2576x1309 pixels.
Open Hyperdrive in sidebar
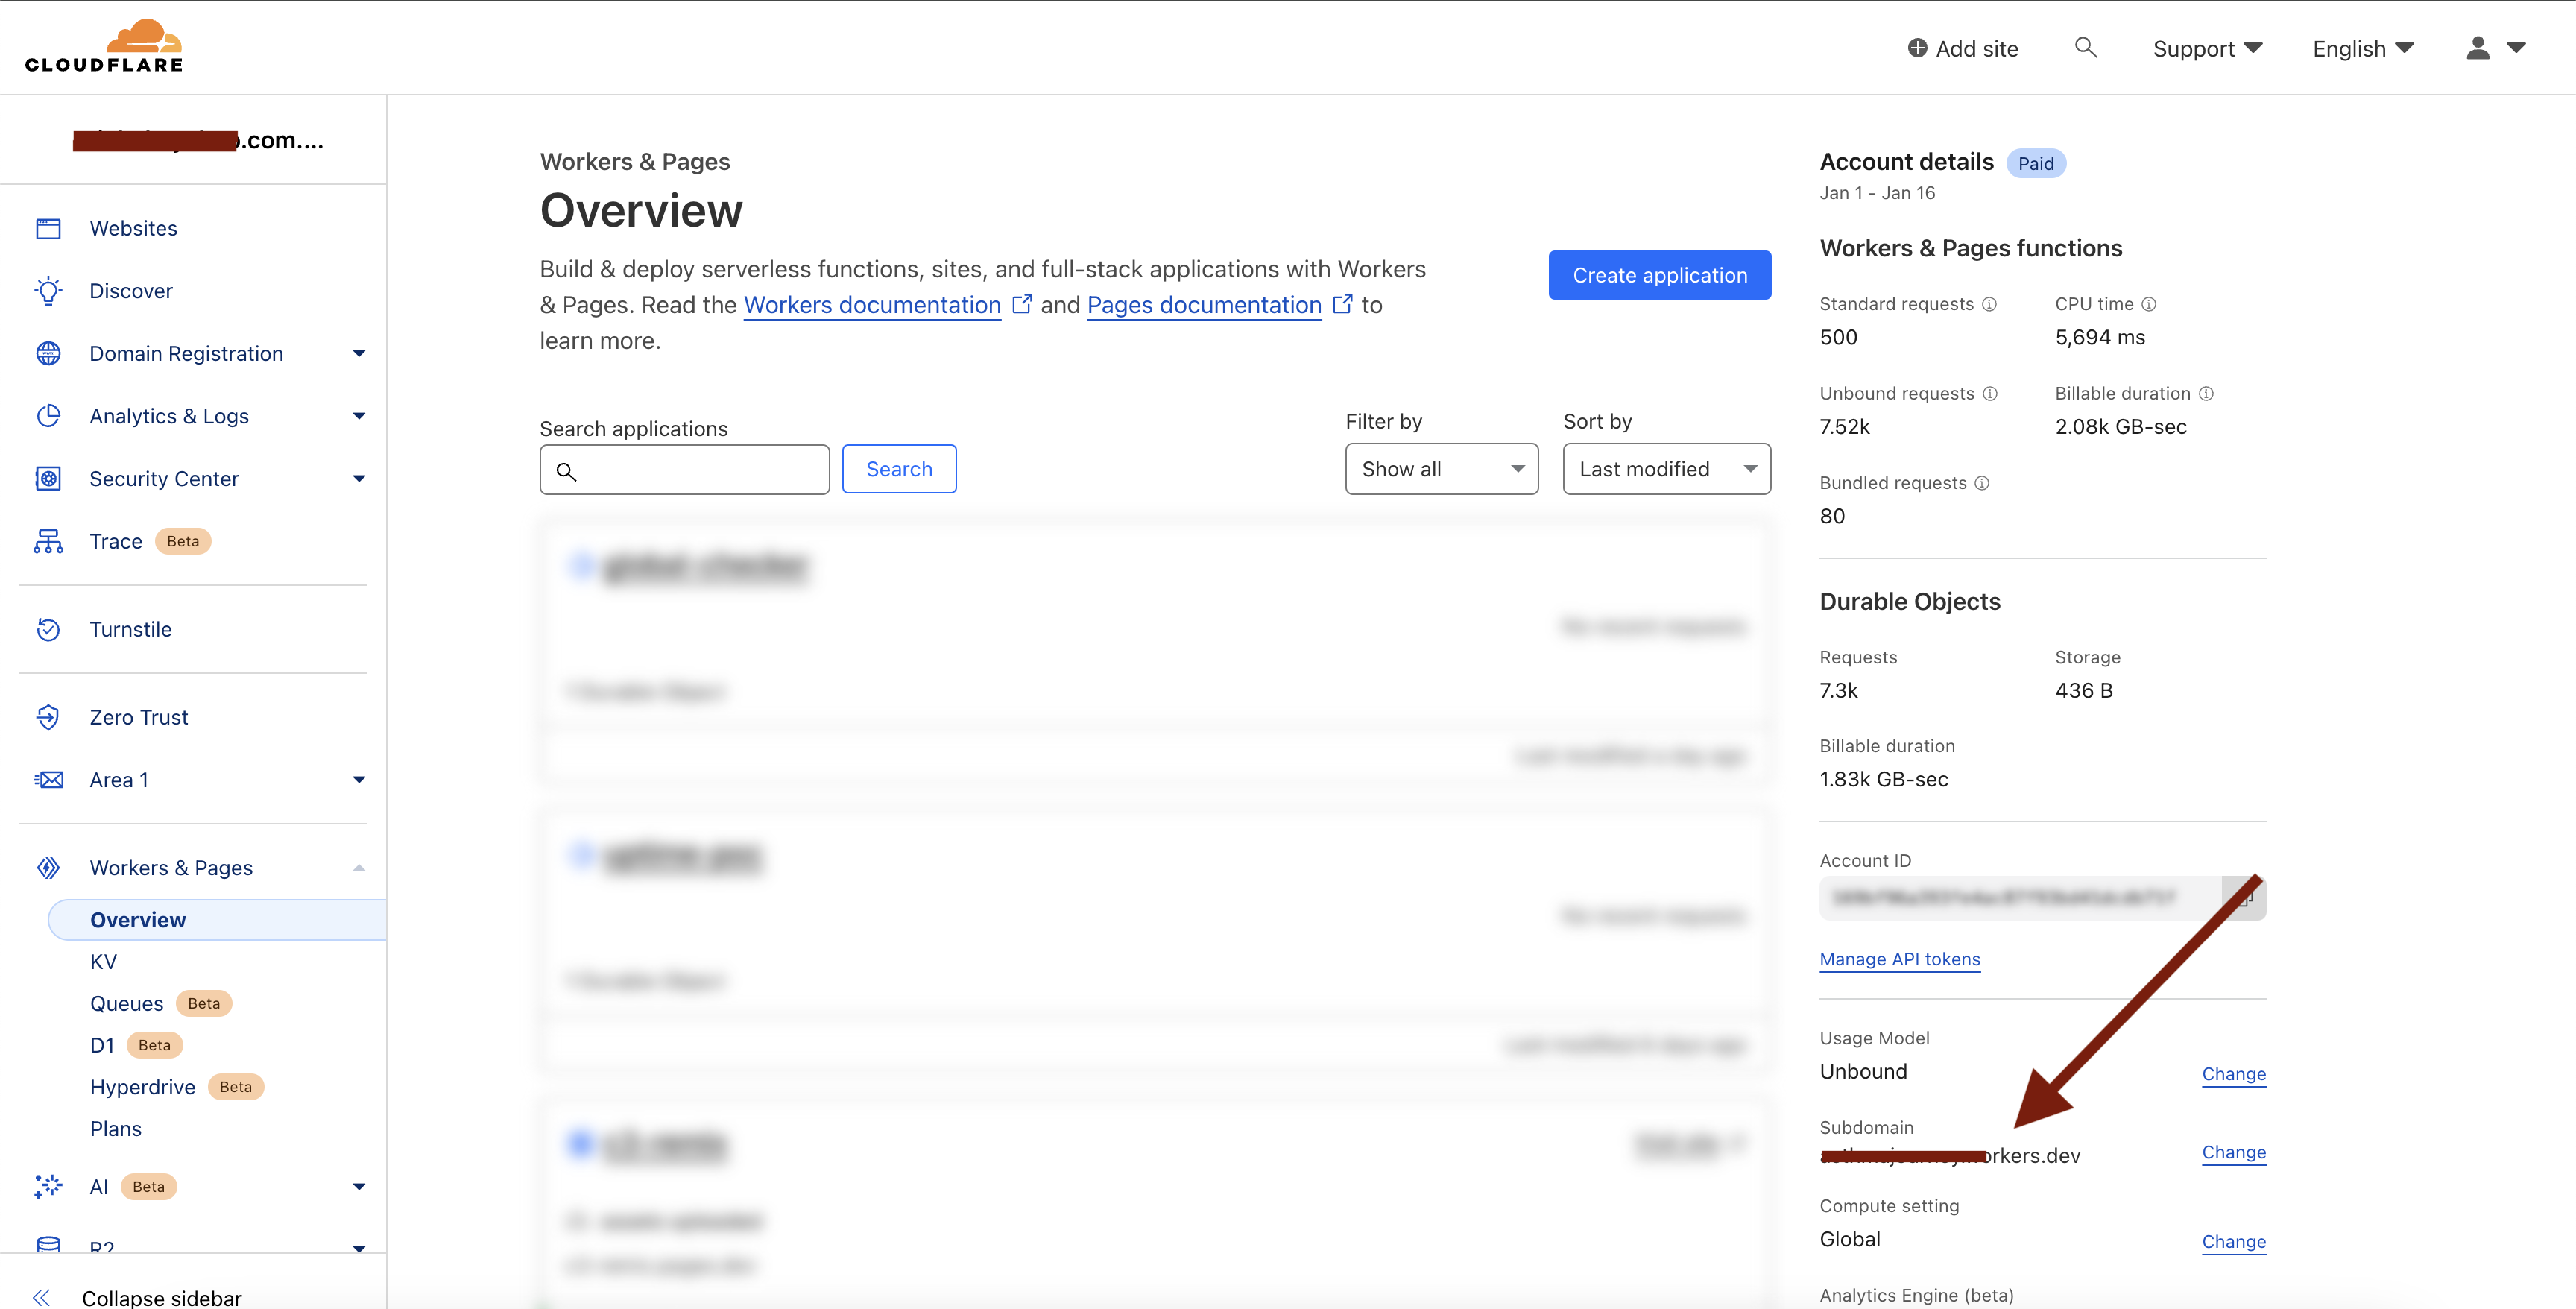click(143, 1088)
